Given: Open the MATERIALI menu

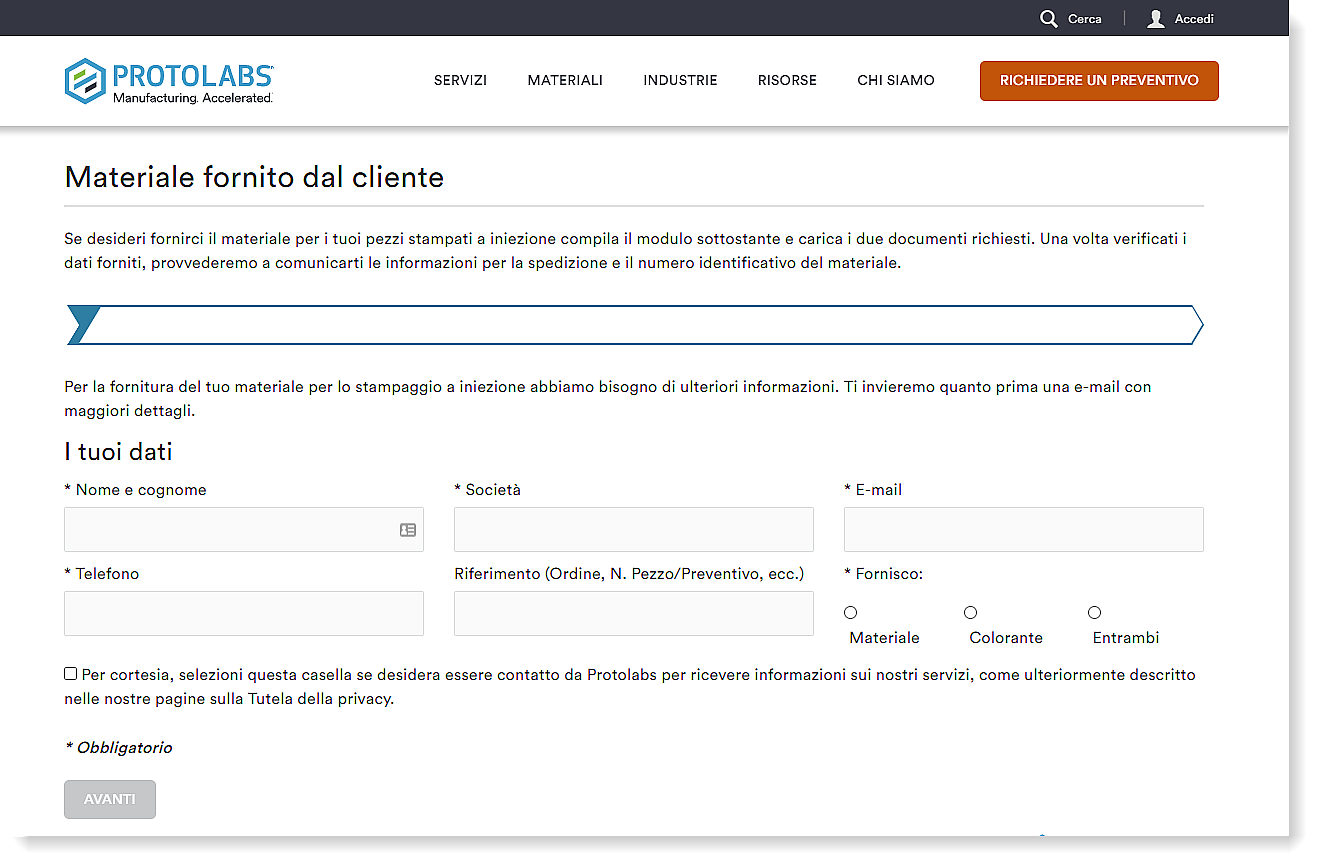Looking at the screenshot, I should pyautogui.click(x=565, y=80).
